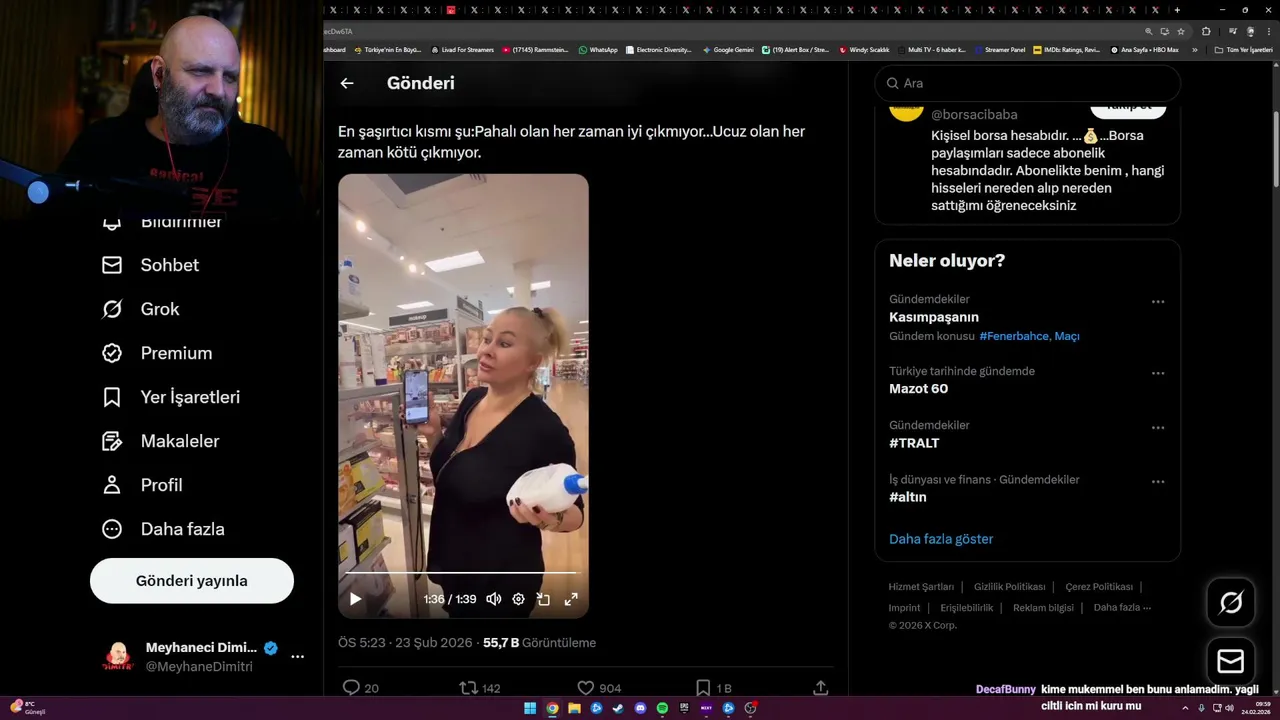1280x720 pixels.
Task: Go to Profil in the sidebar
Action: pyautogui.click(x=142, y=485)
